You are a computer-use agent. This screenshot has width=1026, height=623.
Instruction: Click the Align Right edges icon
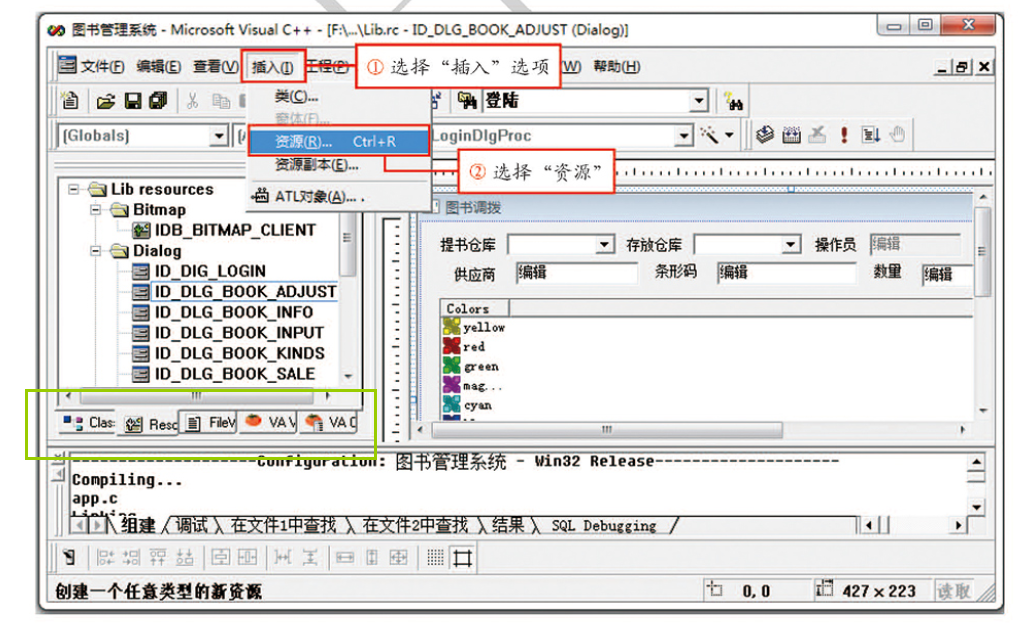point(132,558)
